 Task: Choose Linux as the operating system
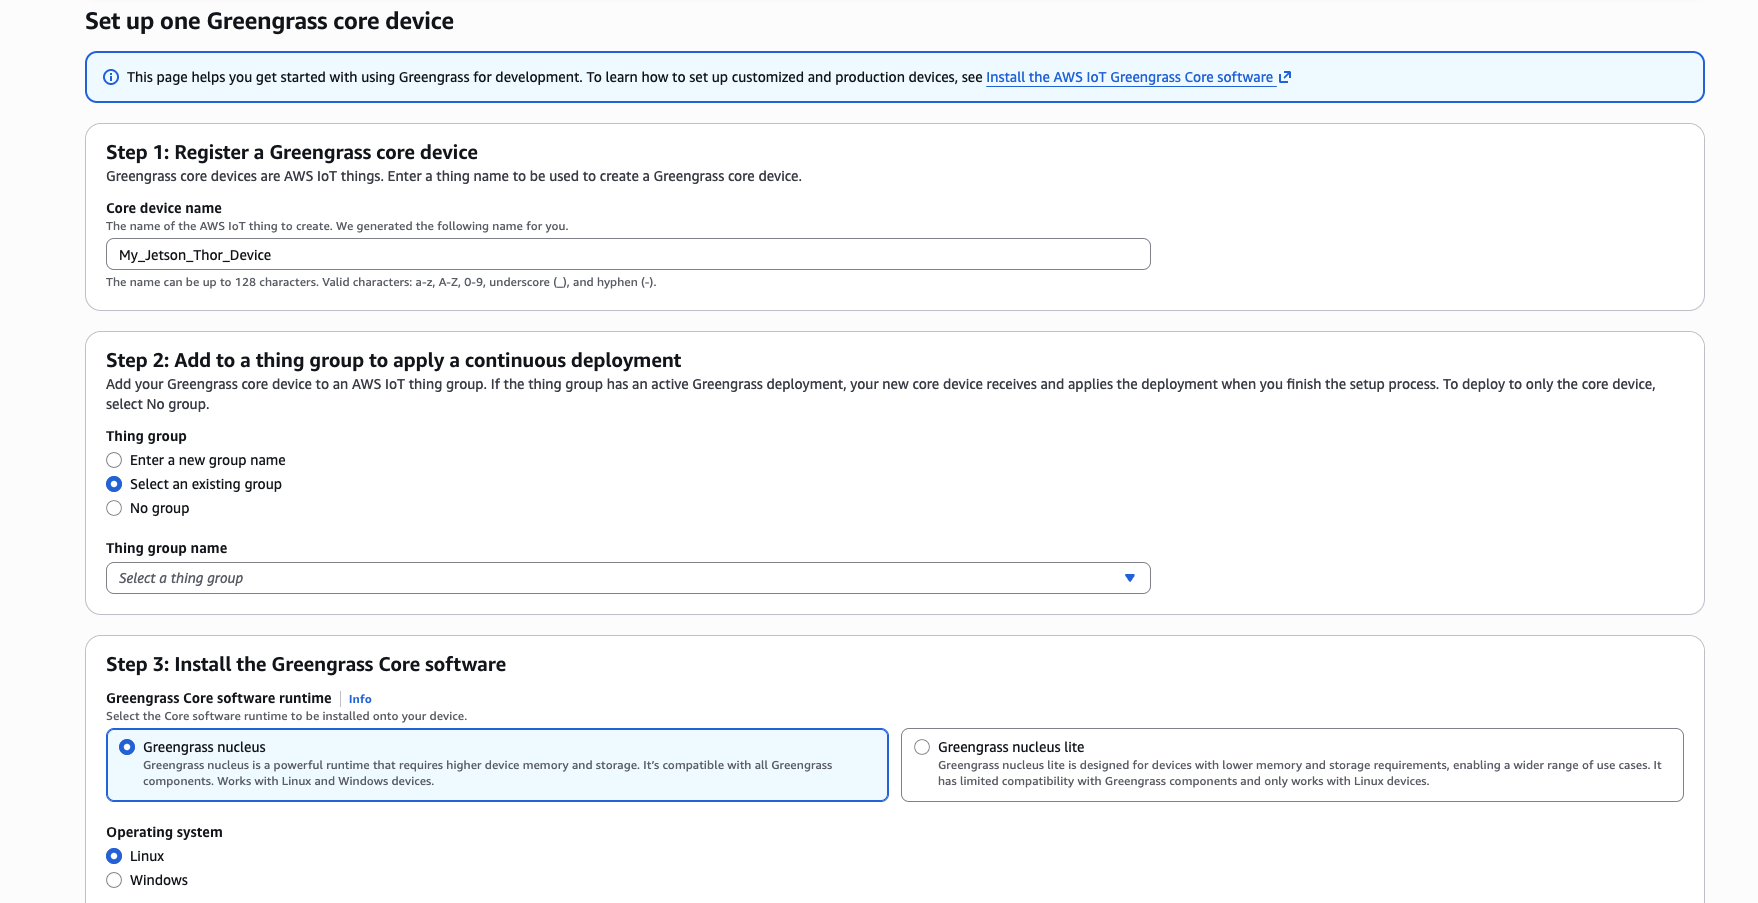tap(114, 856)
